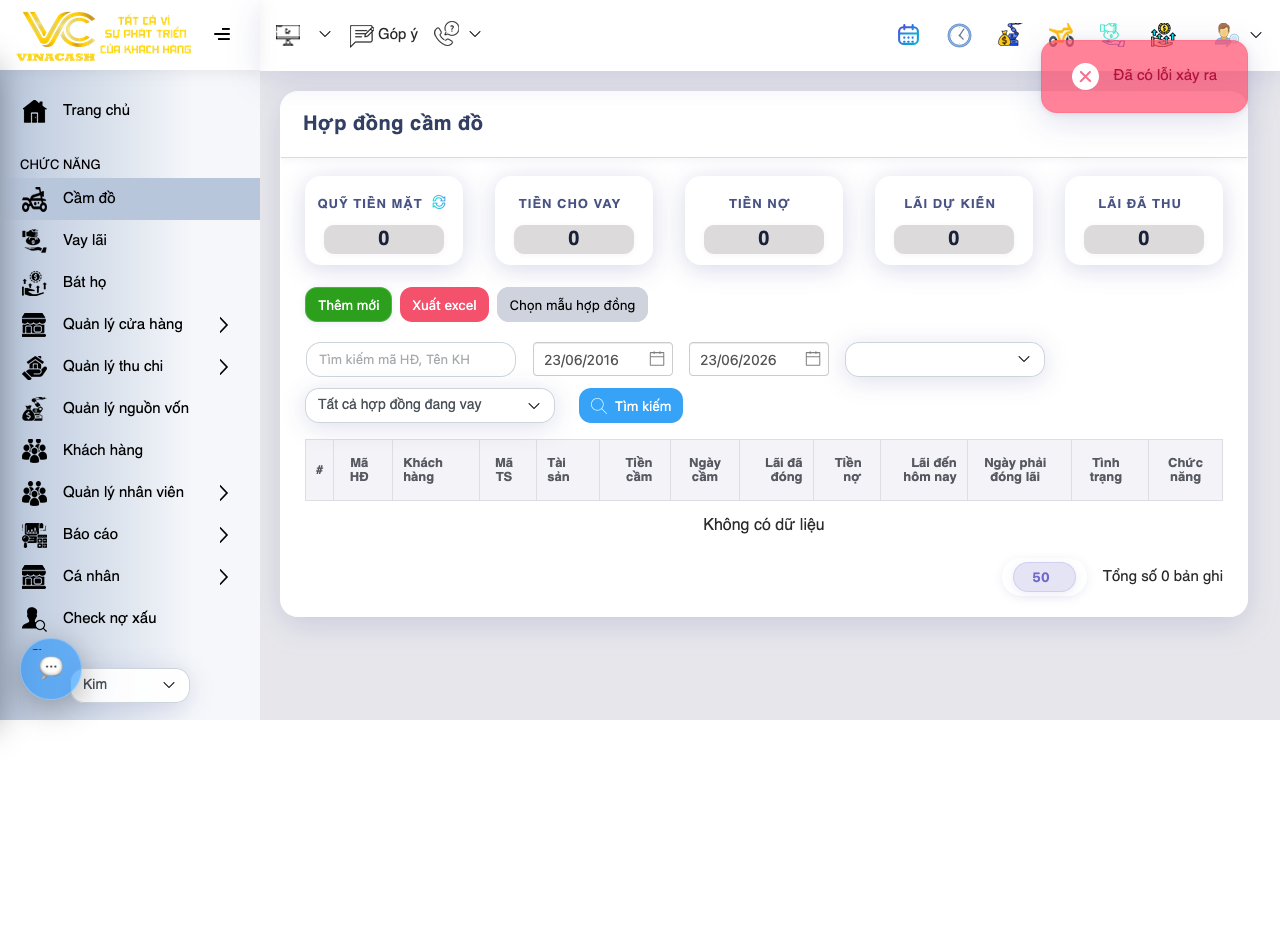1280x951 pixels.
Task: Open the start date calendar picker
Action: click(657, 358)
